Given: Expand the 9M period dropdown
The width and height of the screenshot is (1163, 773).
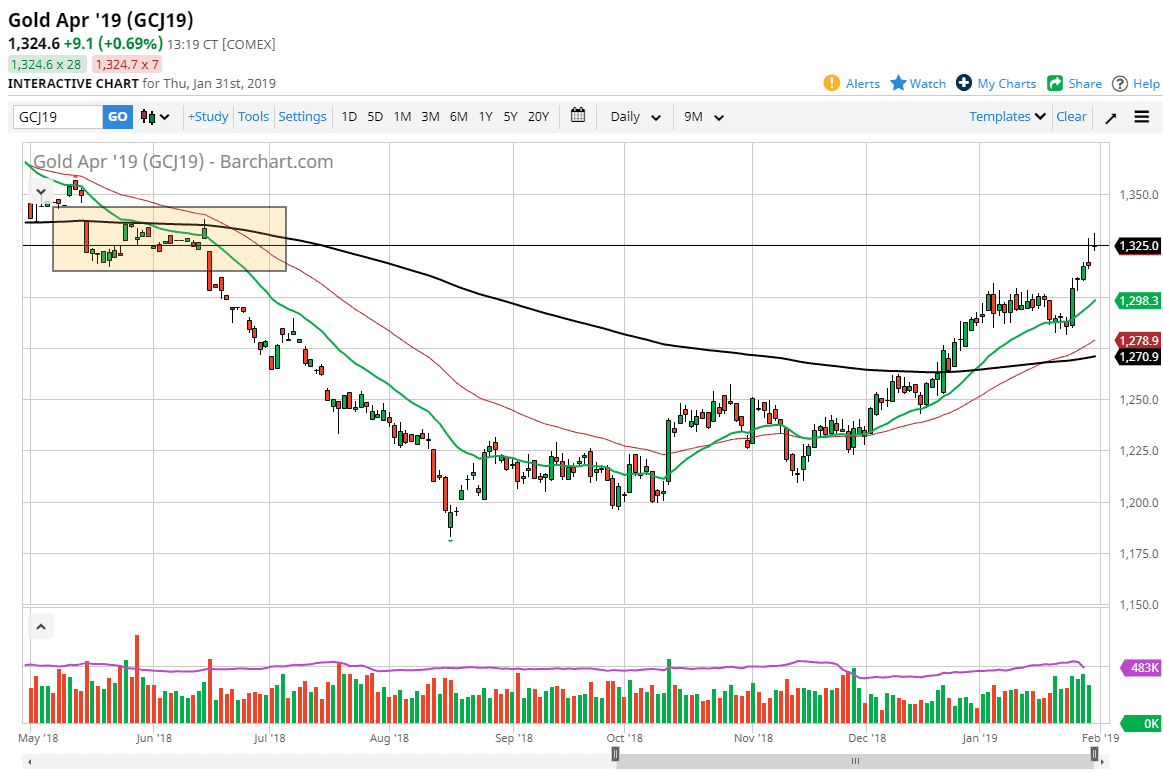Looking at the screenshot, I should click(703, 117).
